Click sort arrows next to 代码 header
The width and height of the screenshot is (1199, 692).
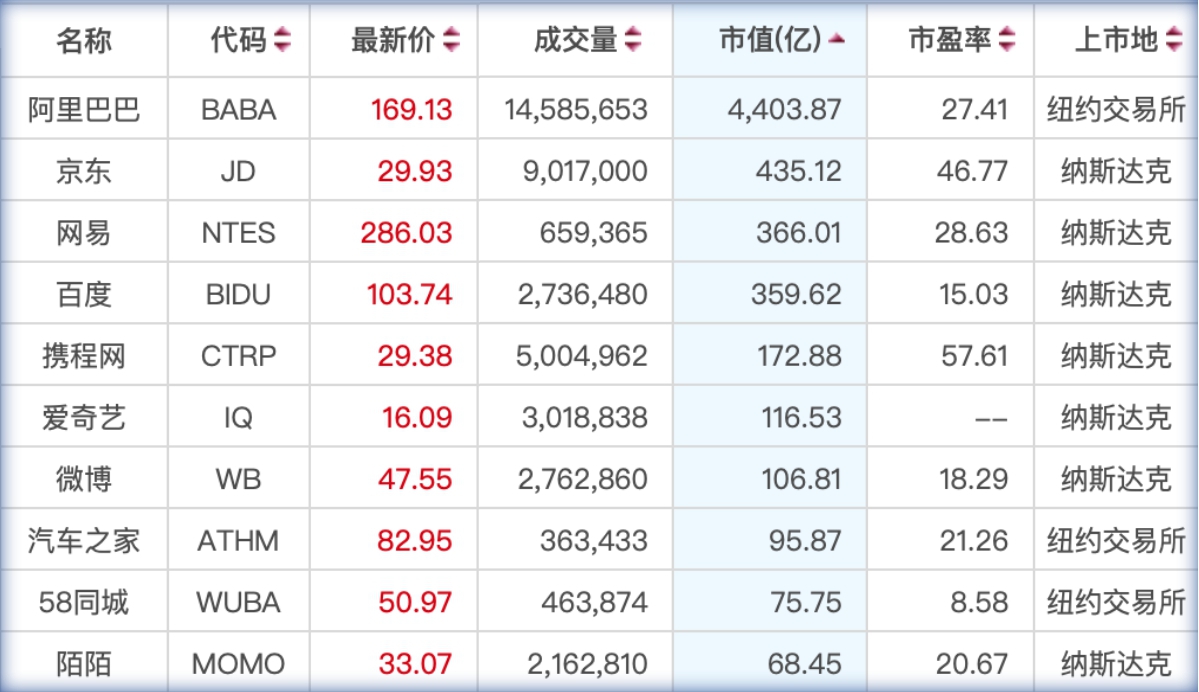(283, 40)
